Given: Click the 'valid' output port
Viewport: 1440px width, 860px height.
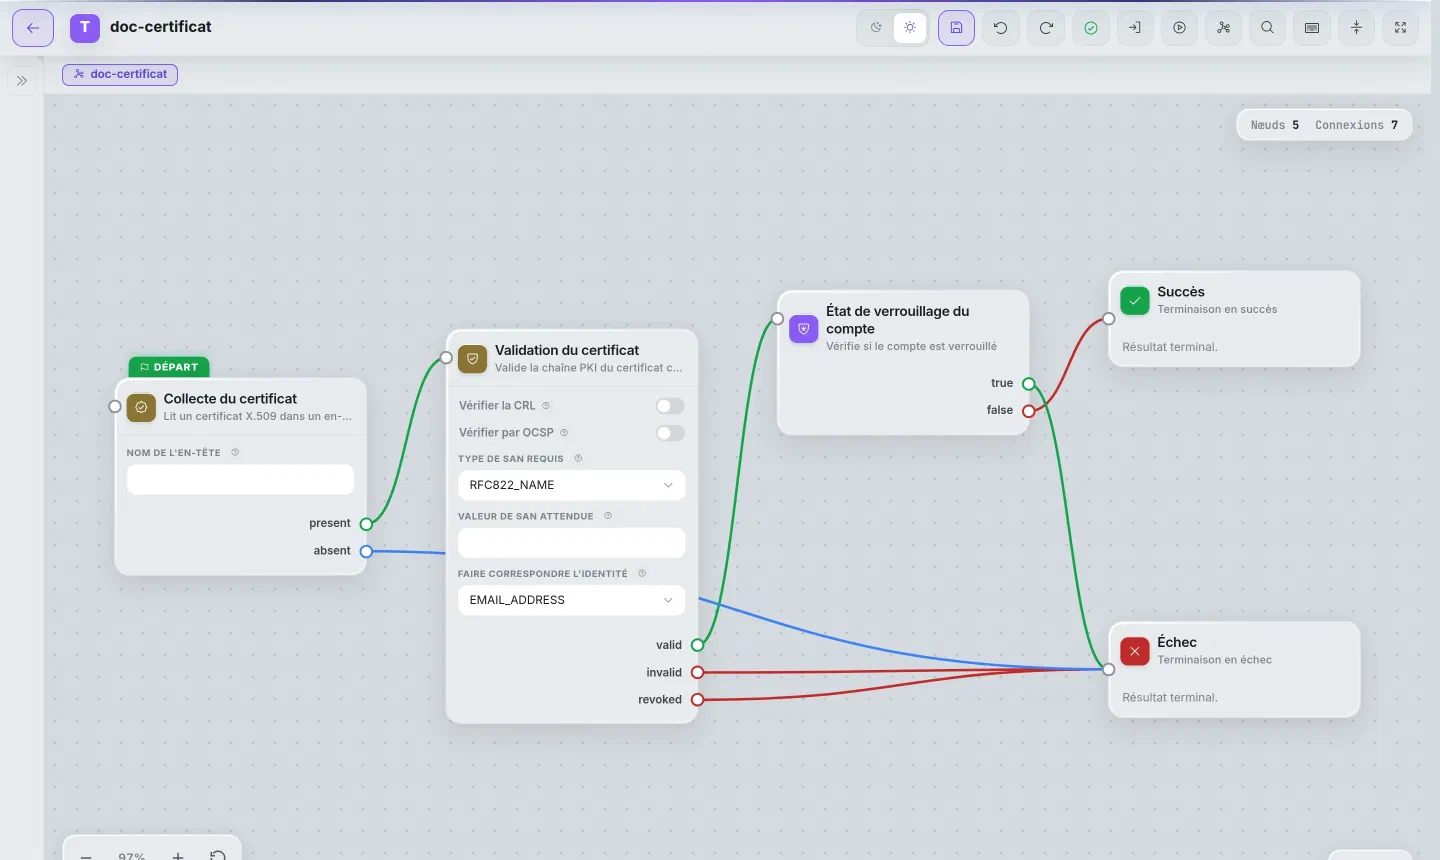Looking at the screenshot, I should 698,645.
